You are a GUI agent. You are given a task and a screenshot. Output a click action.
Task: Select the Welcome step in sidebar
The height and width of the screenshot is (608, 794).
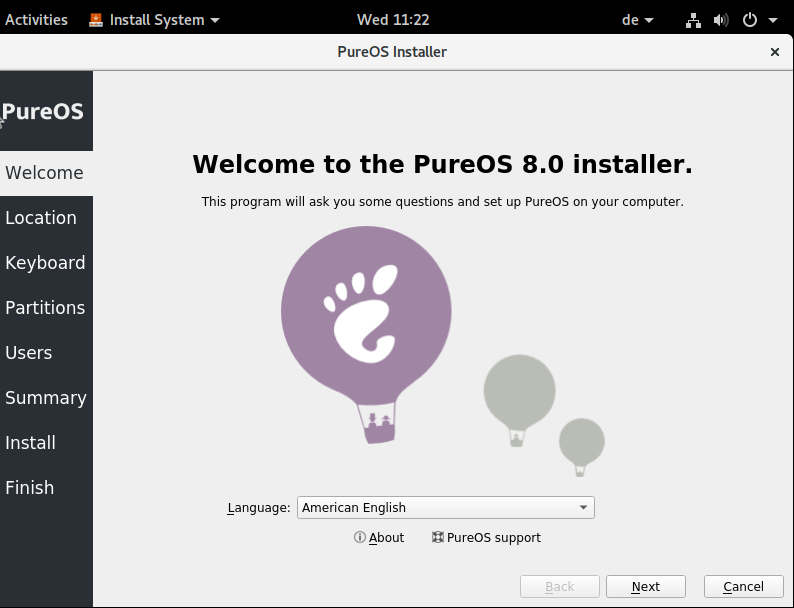pyautogui.click(x=45, y=173)
